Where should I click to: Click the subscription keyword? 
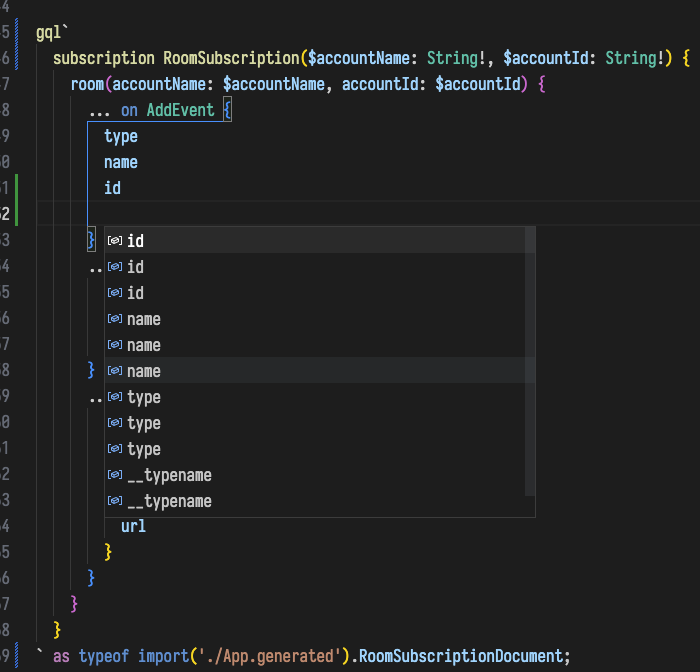(x=104, y=58)
